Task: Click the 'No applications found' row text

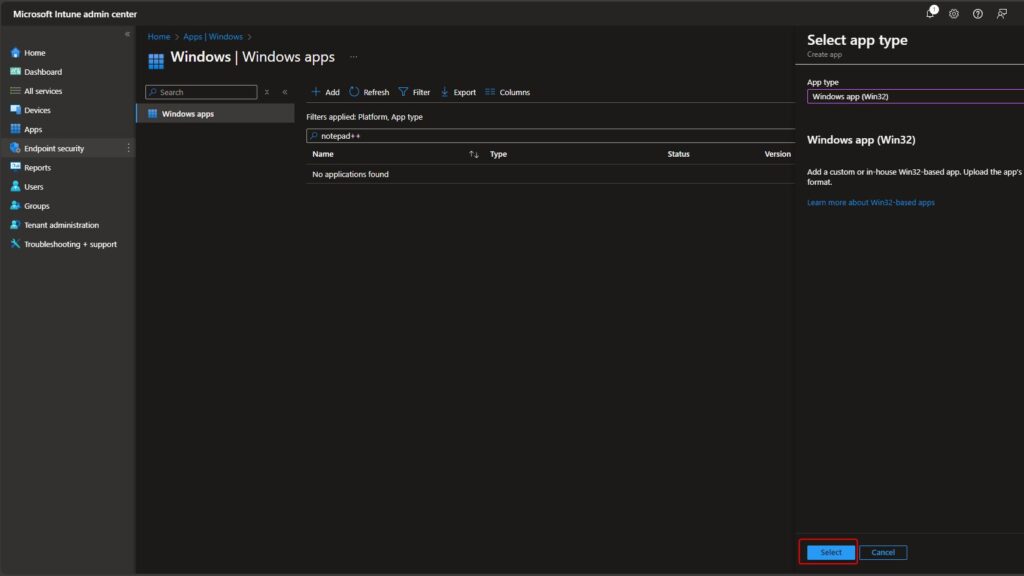Action: 350,174
